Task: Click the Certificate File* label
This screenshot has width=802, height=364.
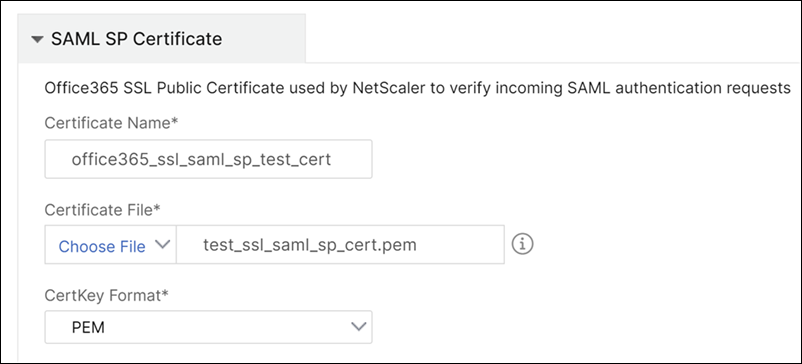Action: click(x=103, y=210)
